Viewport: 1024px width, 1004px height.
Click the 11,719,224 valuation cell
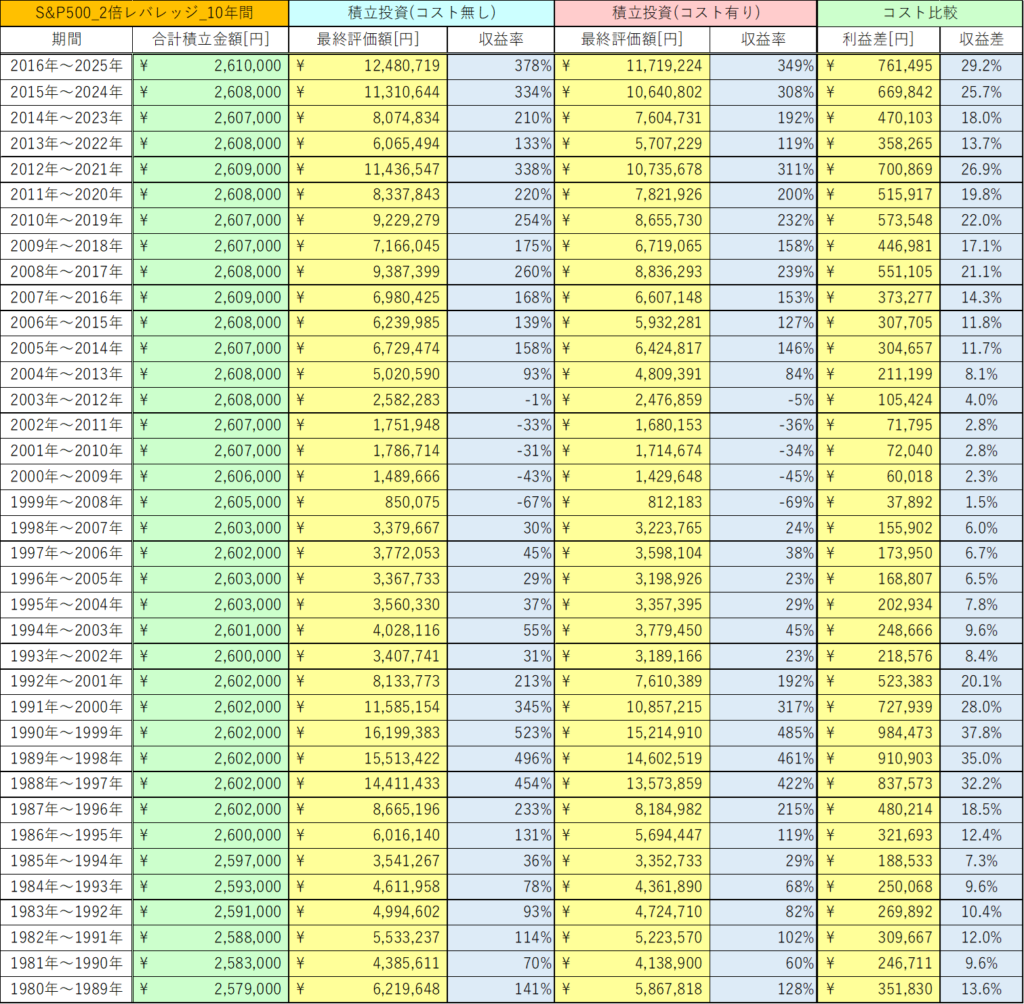pos(632,66)
